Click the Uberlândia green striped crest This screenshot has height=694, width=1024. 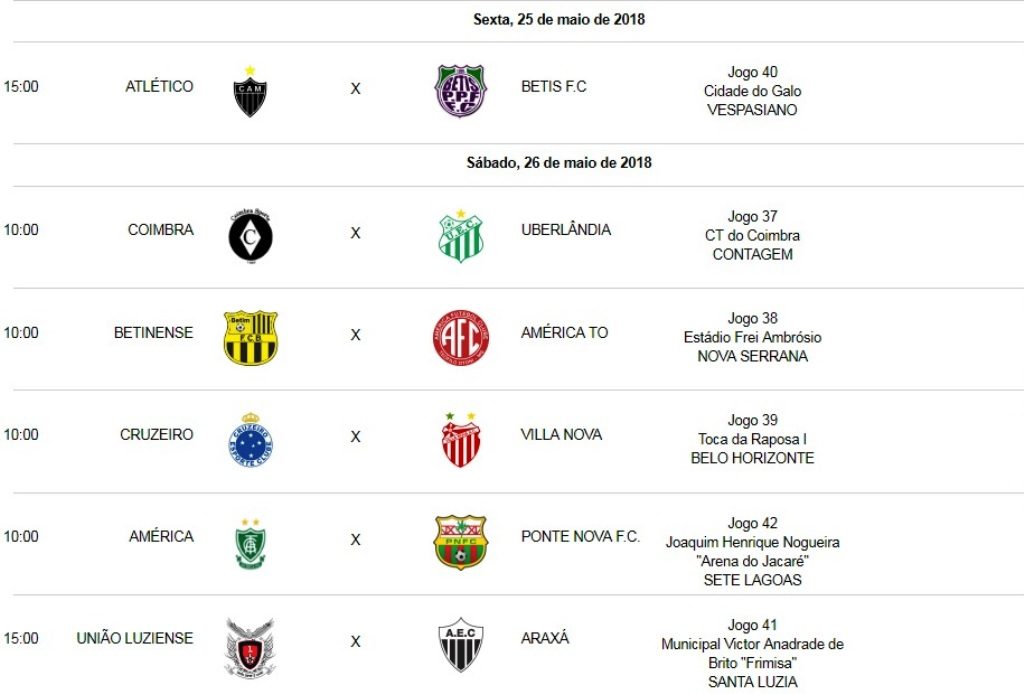tap(460, 236)
